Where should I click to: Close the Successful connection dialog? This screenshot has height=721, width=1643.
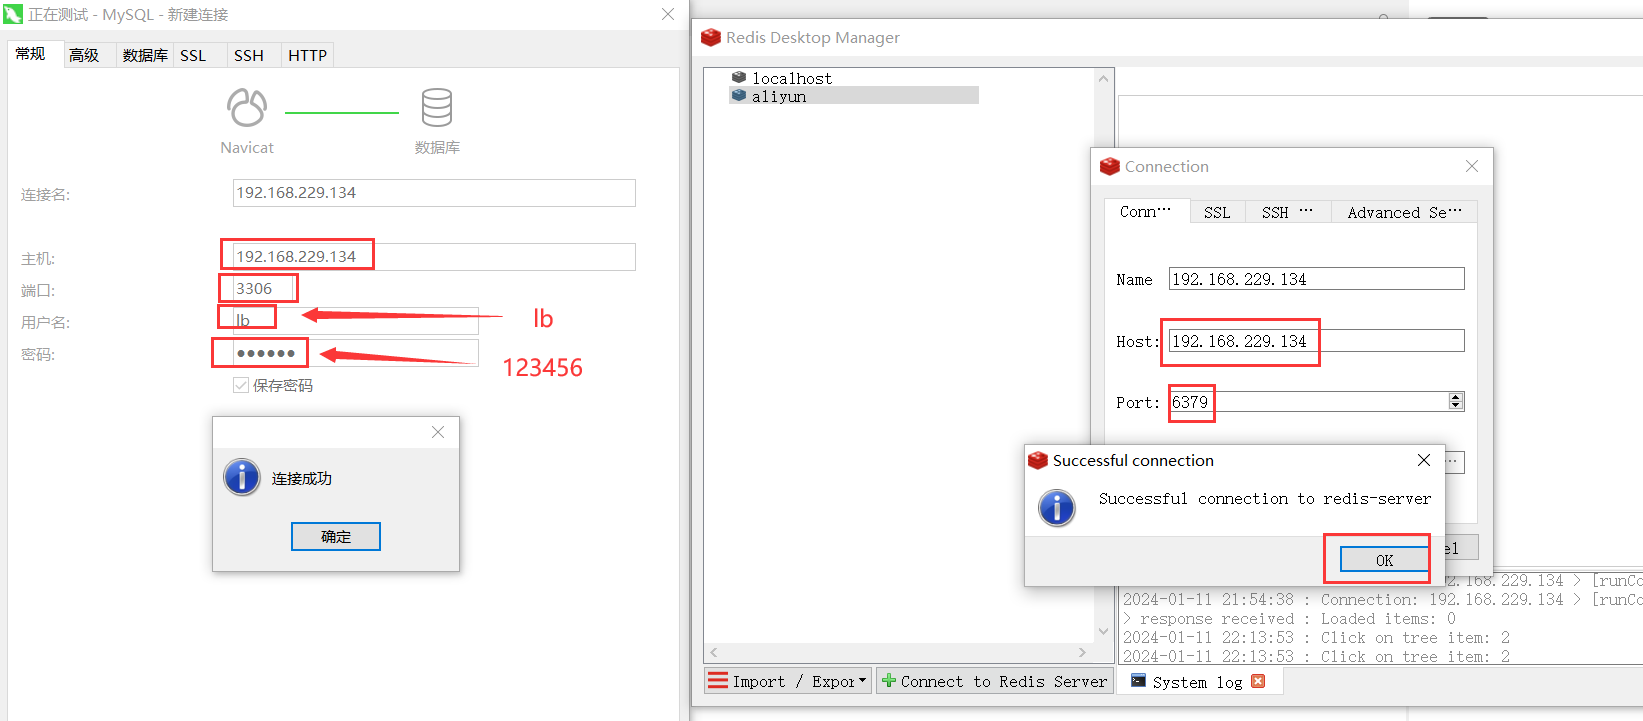click(x=1424, y=460)
